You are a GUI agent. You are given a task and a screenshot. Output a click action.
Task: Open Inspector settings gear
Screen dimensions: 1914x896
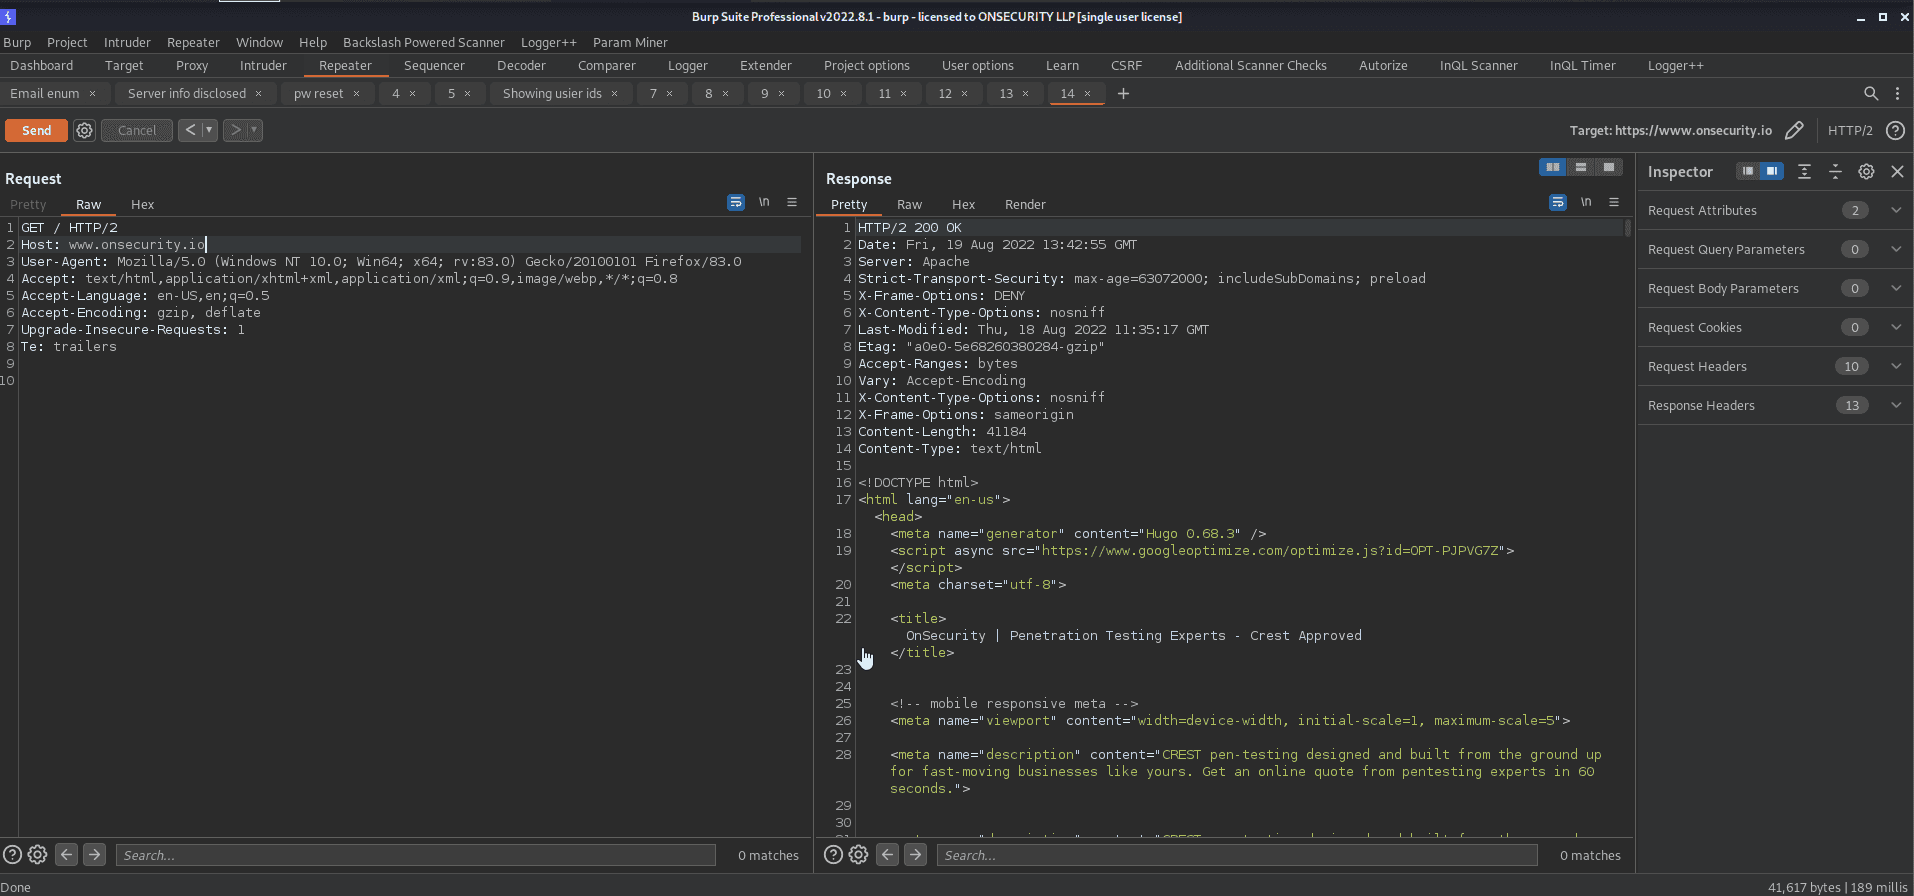click(x=1866, y=172)
